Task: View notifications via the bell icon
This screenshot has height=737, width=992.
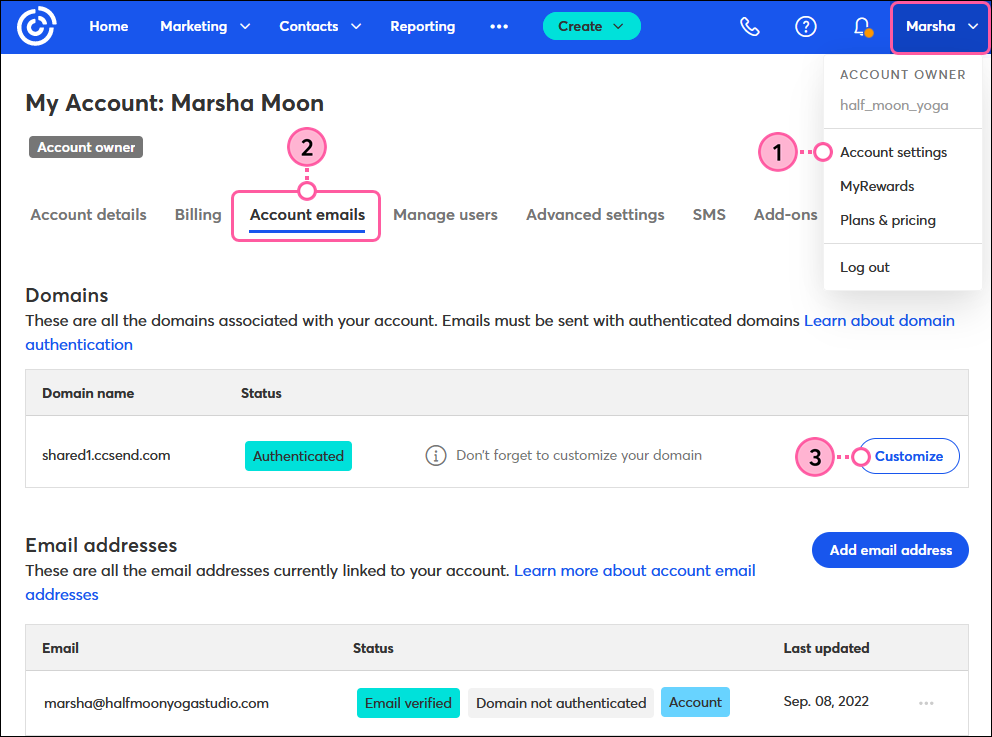Action: click(x=861, y=26)
